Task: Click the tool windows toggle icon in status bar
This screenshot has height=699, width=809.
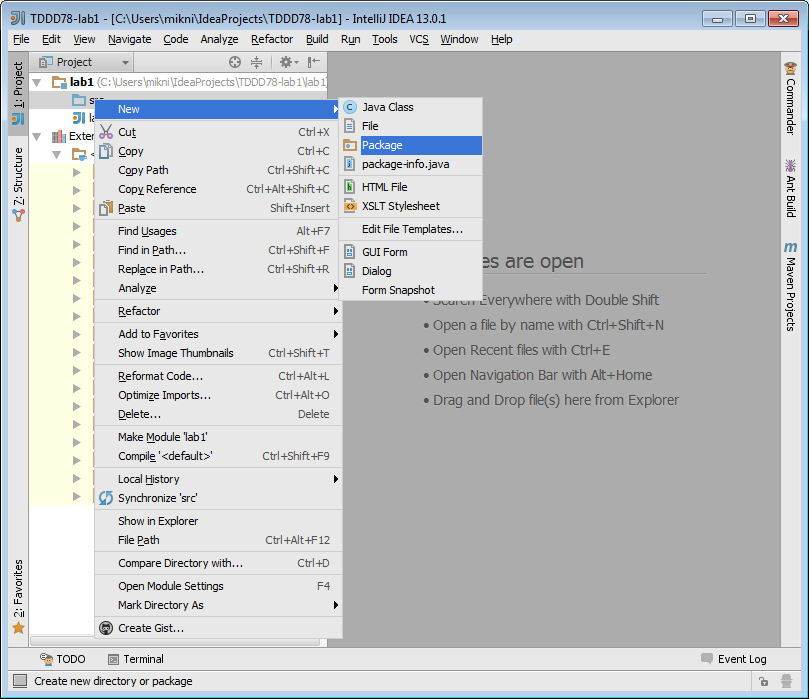Action: click(x=20, y=681)
